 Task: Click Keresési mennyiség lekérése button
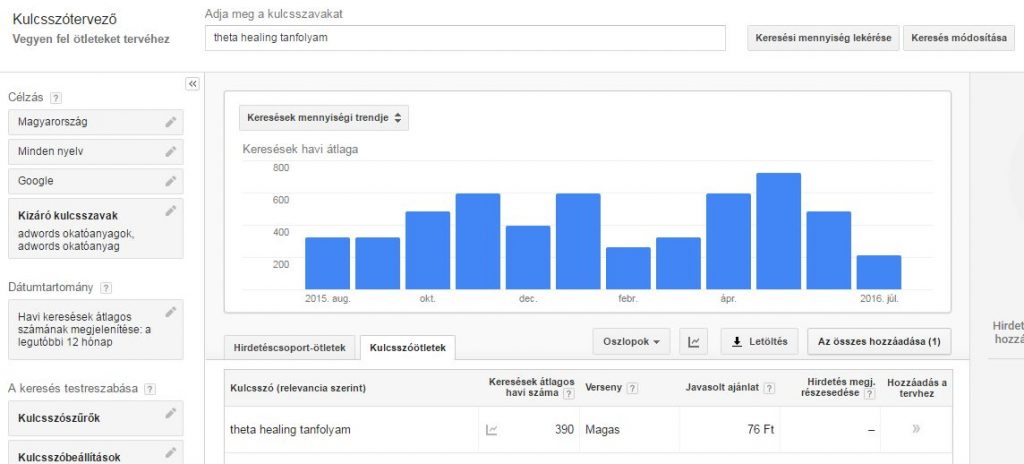(823, 38)
